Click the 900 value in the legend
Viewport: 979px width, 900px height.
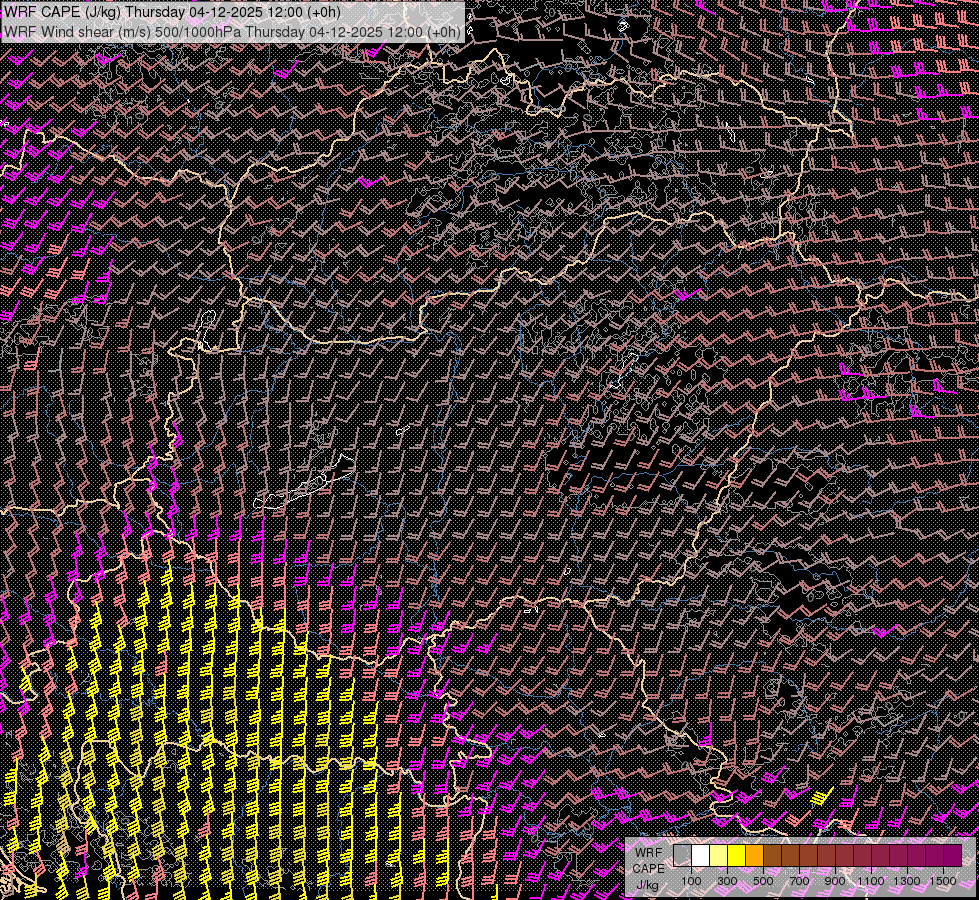pyautogui.click(x=835, y=881)
